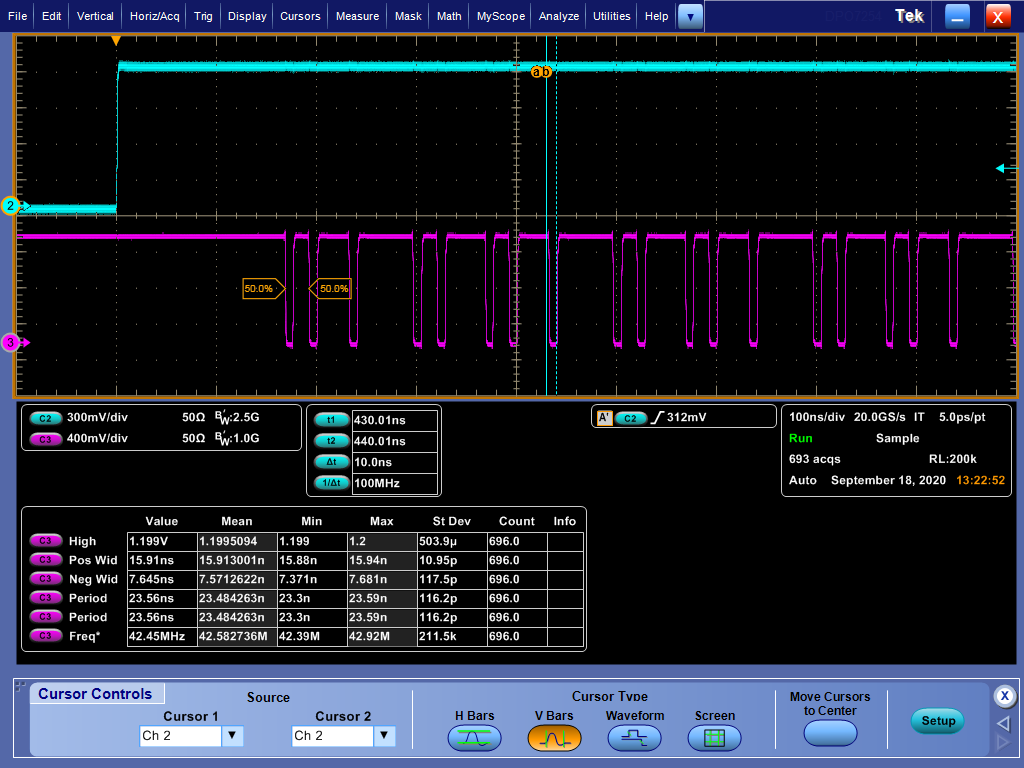Select the V Bars cursor type
Viewport: 1024px width, 768px height.
[553, 738]
